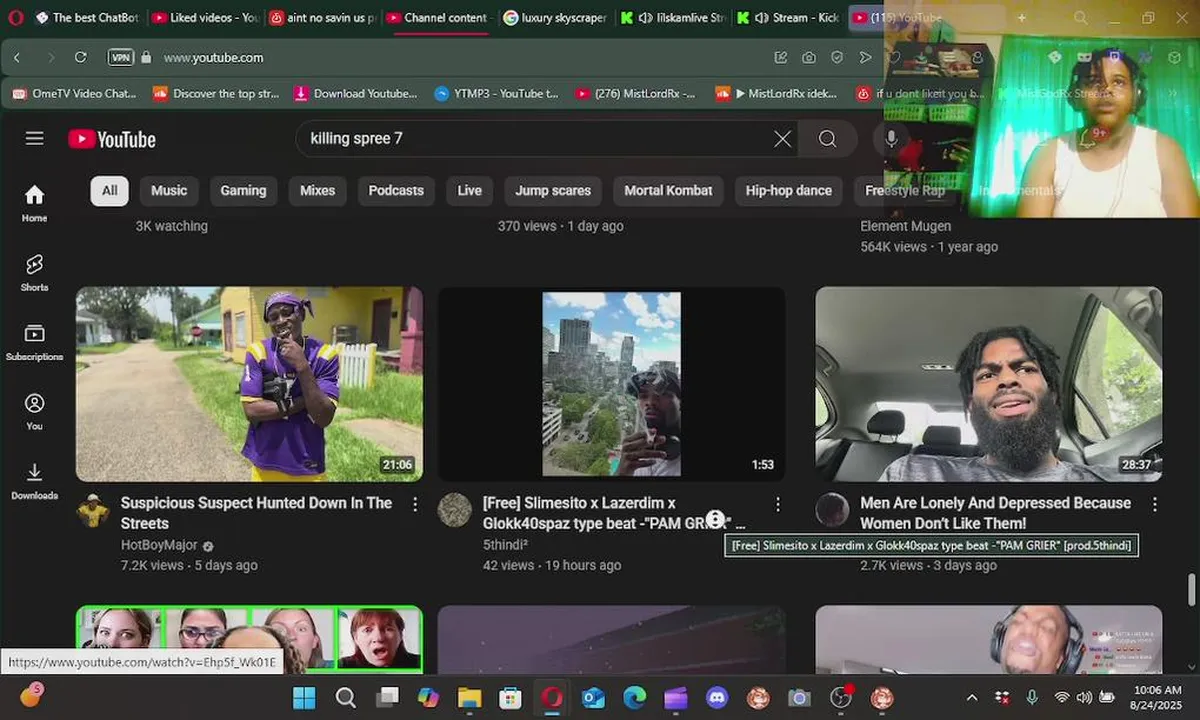Open the Suspicious Suspect video thumbnail
Image resolution: width=1200 pixels, height=720 pixels.
pyautogui.click(x=249, y=384)
